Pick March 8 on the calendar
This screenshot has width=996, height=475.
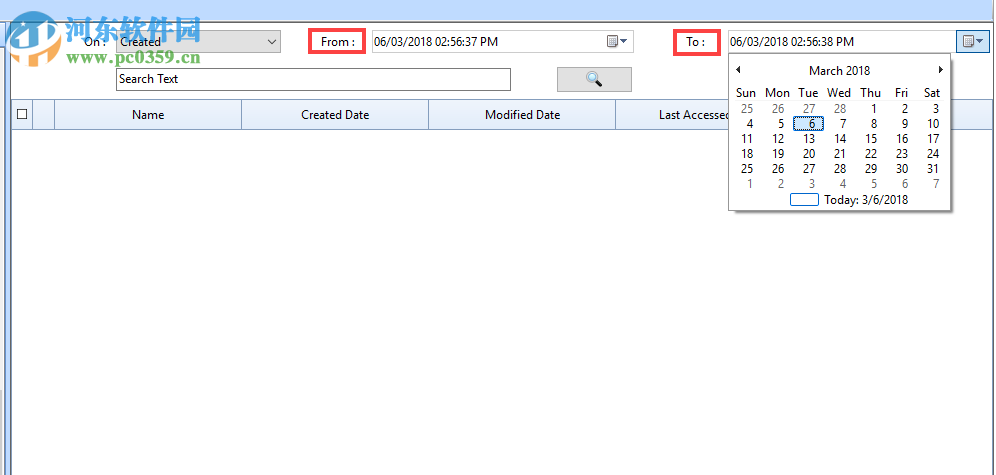click(874, 124)
